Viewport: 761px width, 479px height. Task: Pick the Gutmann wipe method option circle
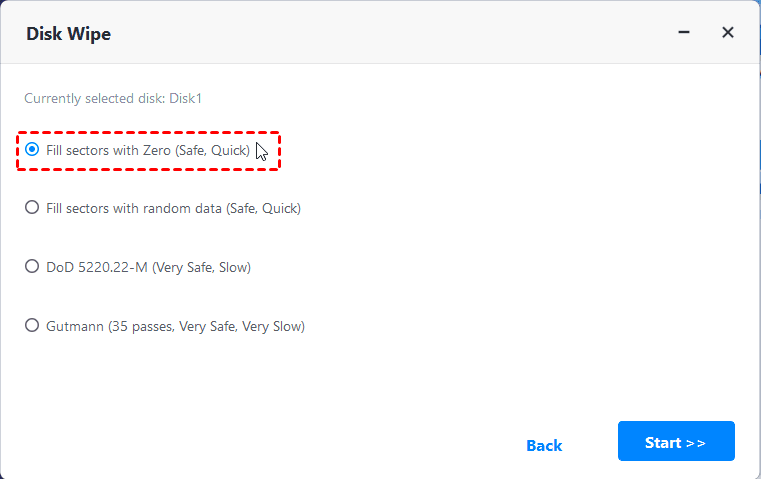pyautogui.click(x=33, y=326)
